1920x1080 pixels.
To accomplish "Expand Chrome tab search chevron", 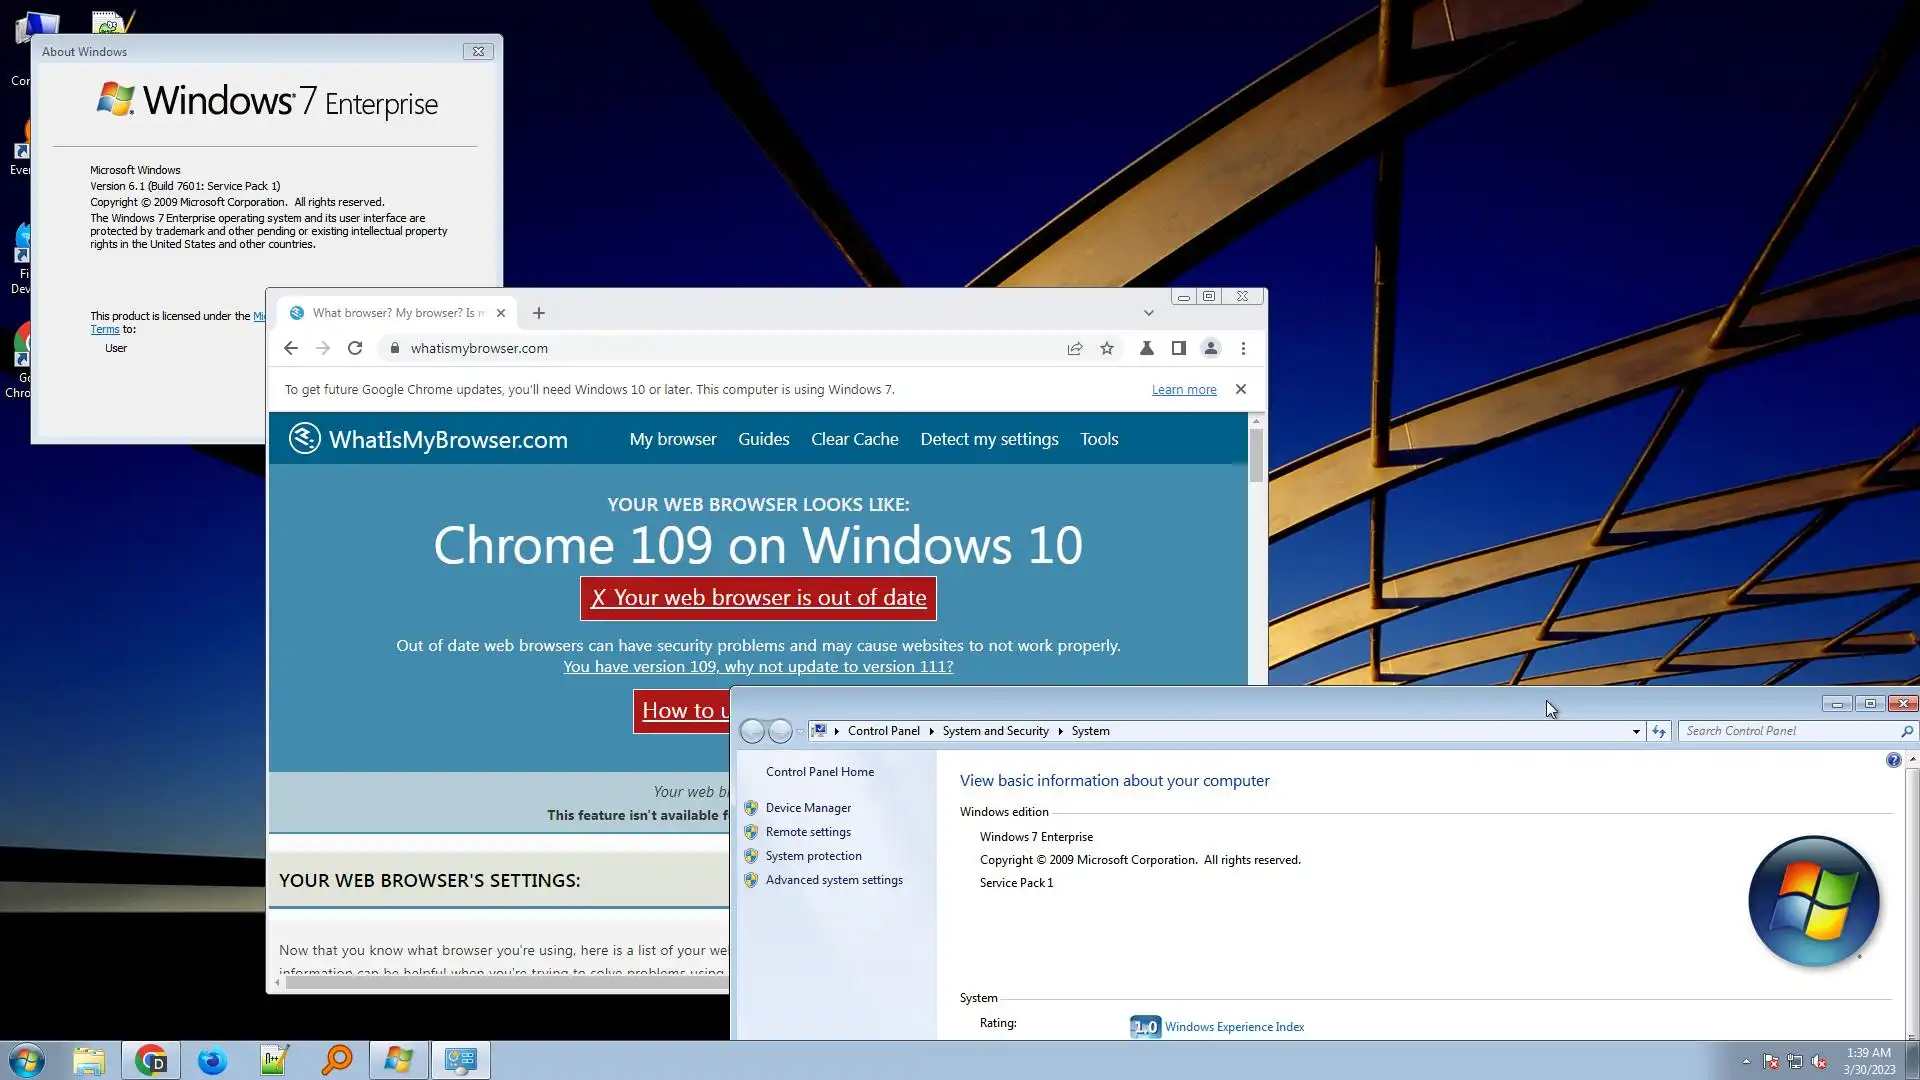I will [x=1148, y=313].
